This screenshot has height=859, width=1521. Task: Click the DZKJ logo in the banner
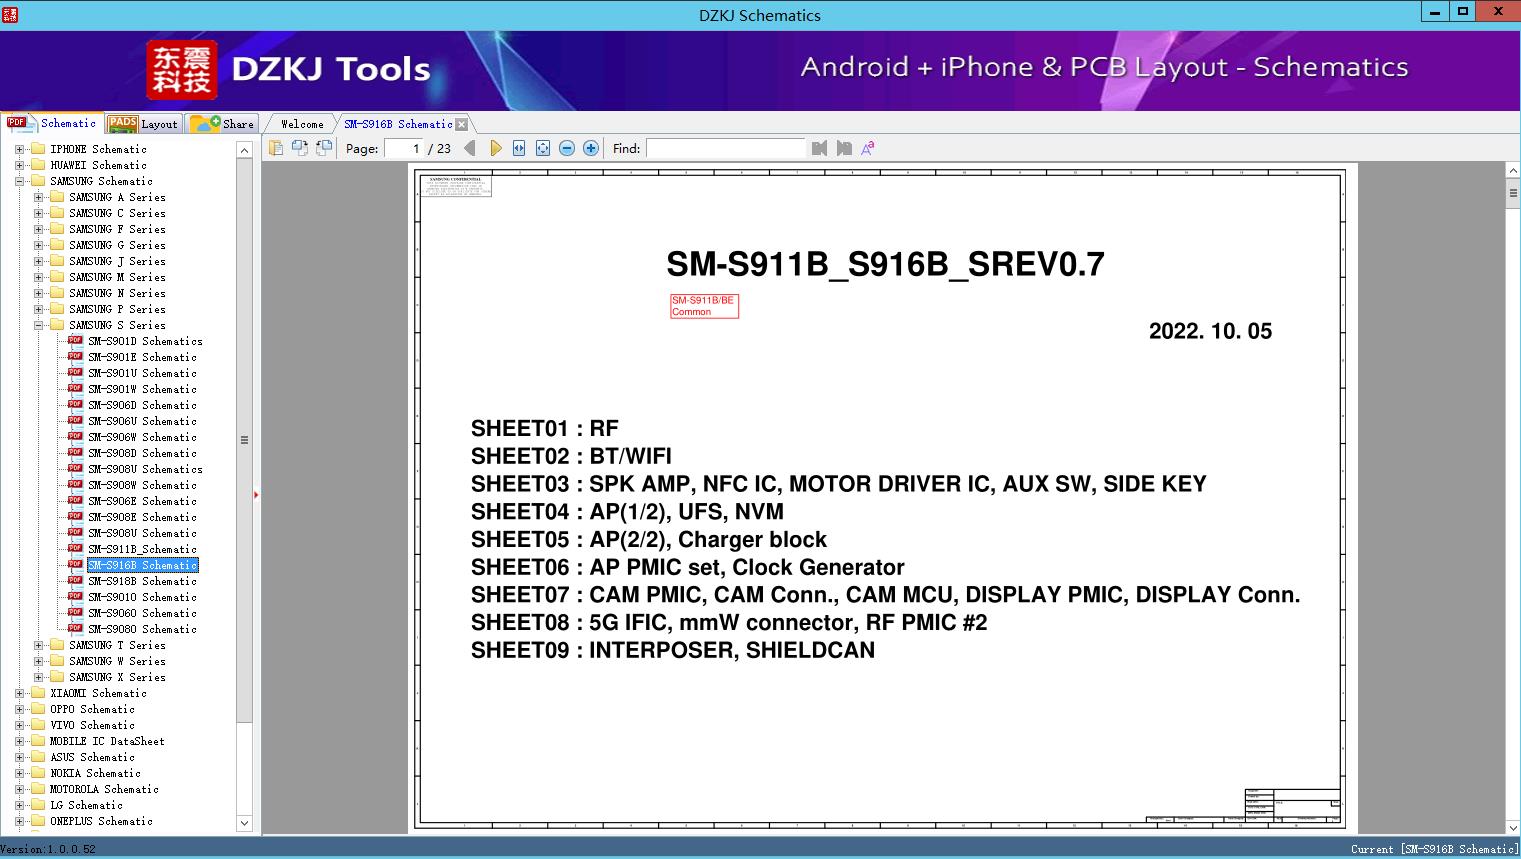tap(182, 70)
